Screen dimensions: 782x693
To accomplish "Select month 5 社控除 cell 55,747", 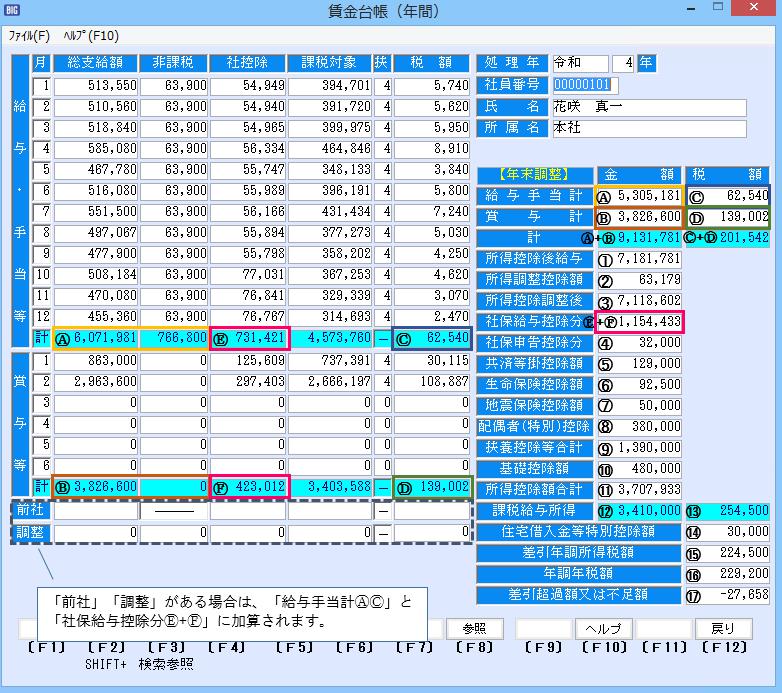I will coord(248,170).
